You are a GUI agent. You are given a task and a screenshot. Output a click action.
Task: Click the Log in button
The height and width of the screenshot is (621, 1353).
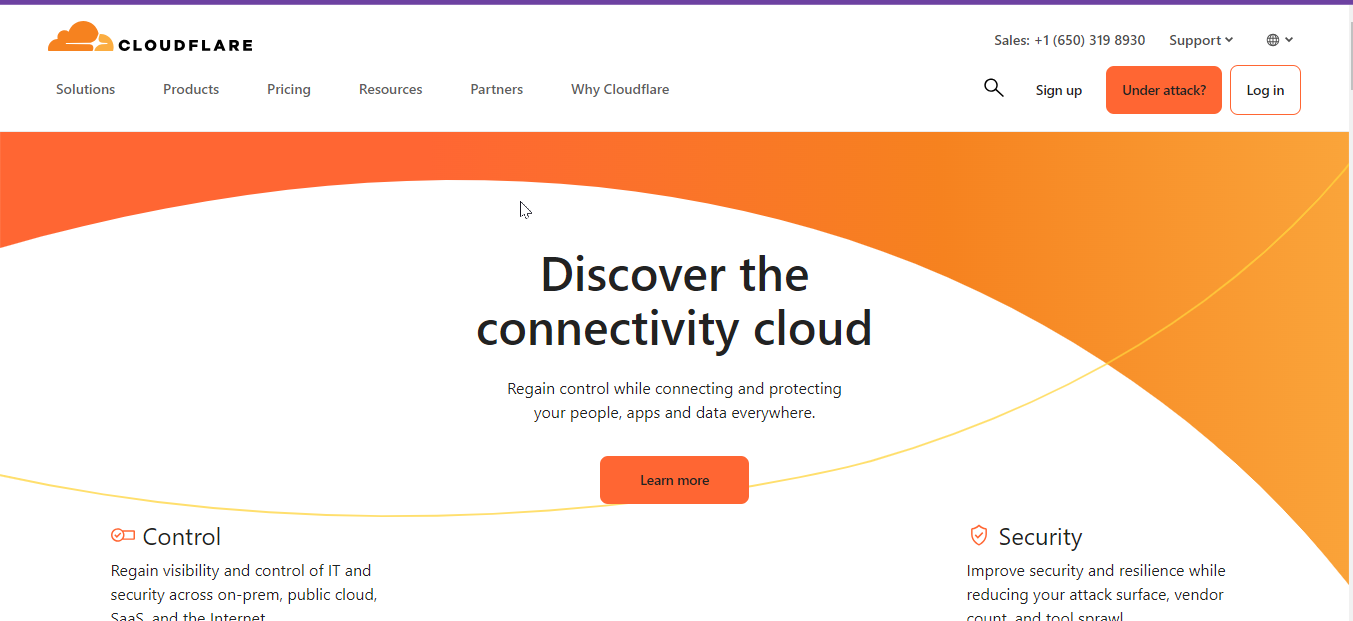point(1265,89)
